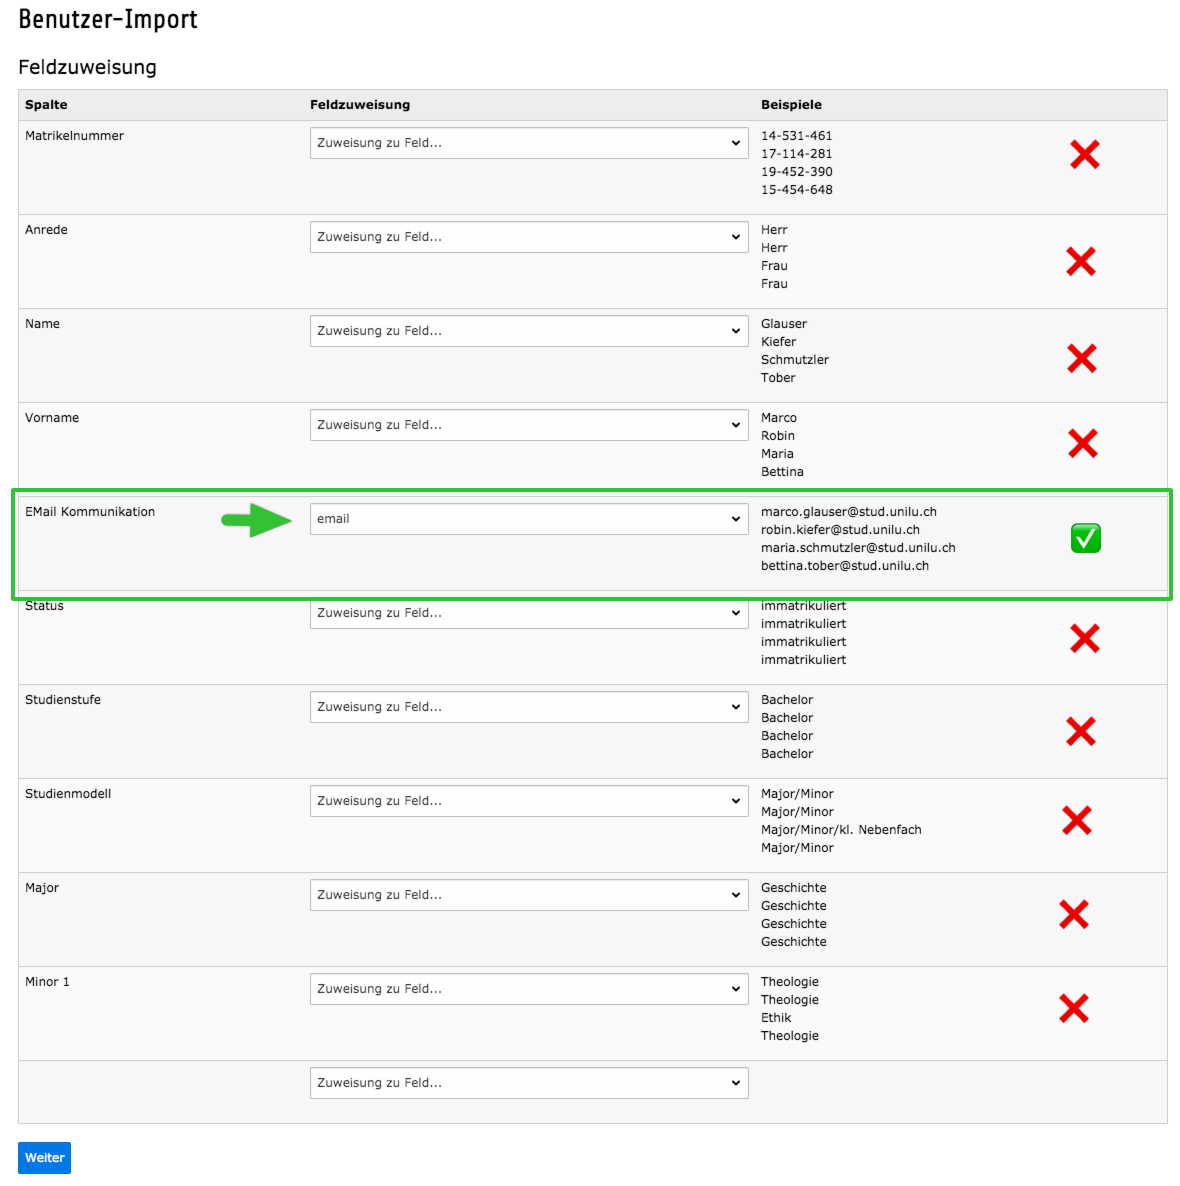Click the red X next to Status examples

pyautogui.click(x=1085, y=638)
